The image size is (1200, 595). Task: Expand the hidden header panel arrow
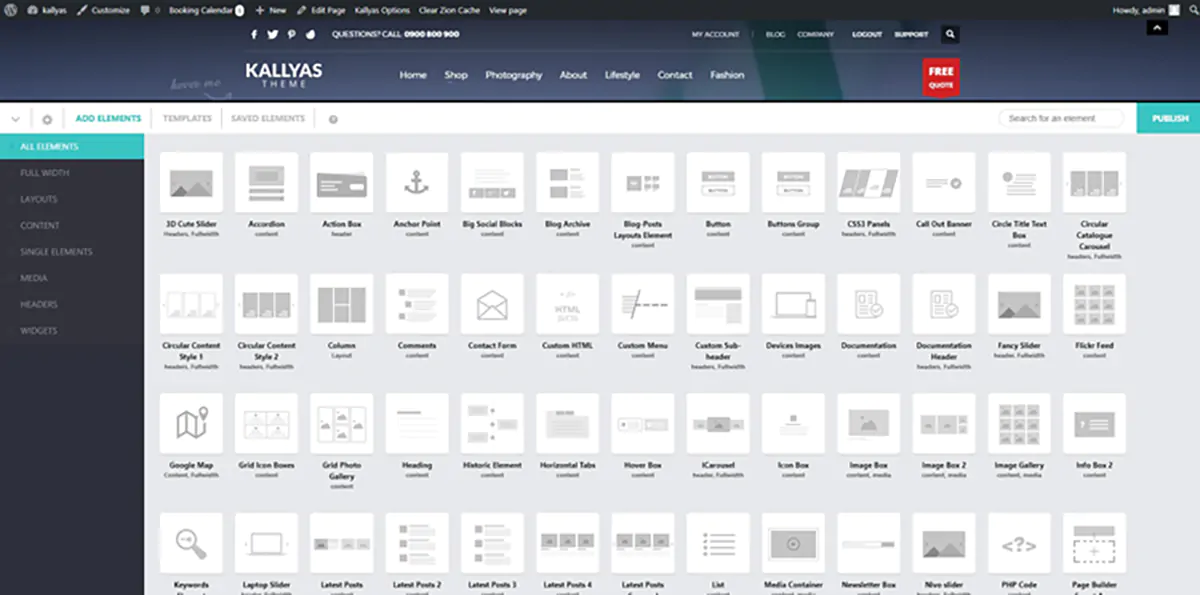click(1156, 28)
